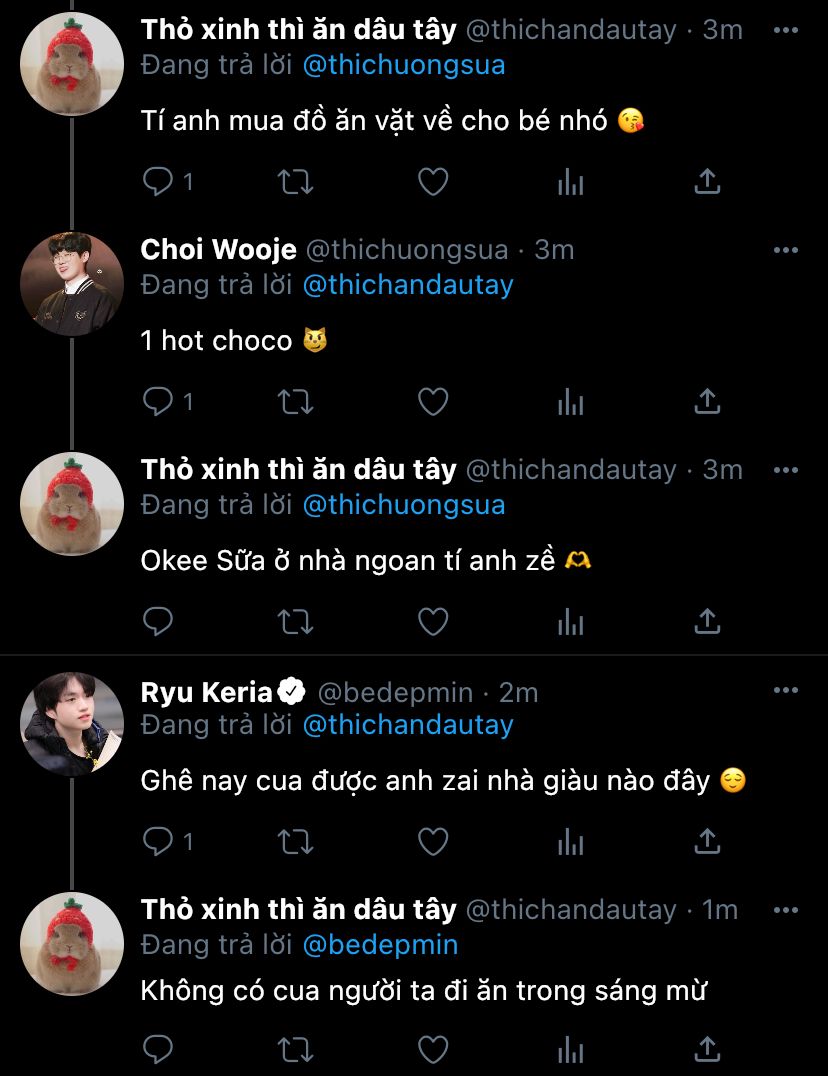Share the "Okee Sữa ở nhà" tweet
The width and height of the screenshot is (828, 1076).
click(707, 622)
